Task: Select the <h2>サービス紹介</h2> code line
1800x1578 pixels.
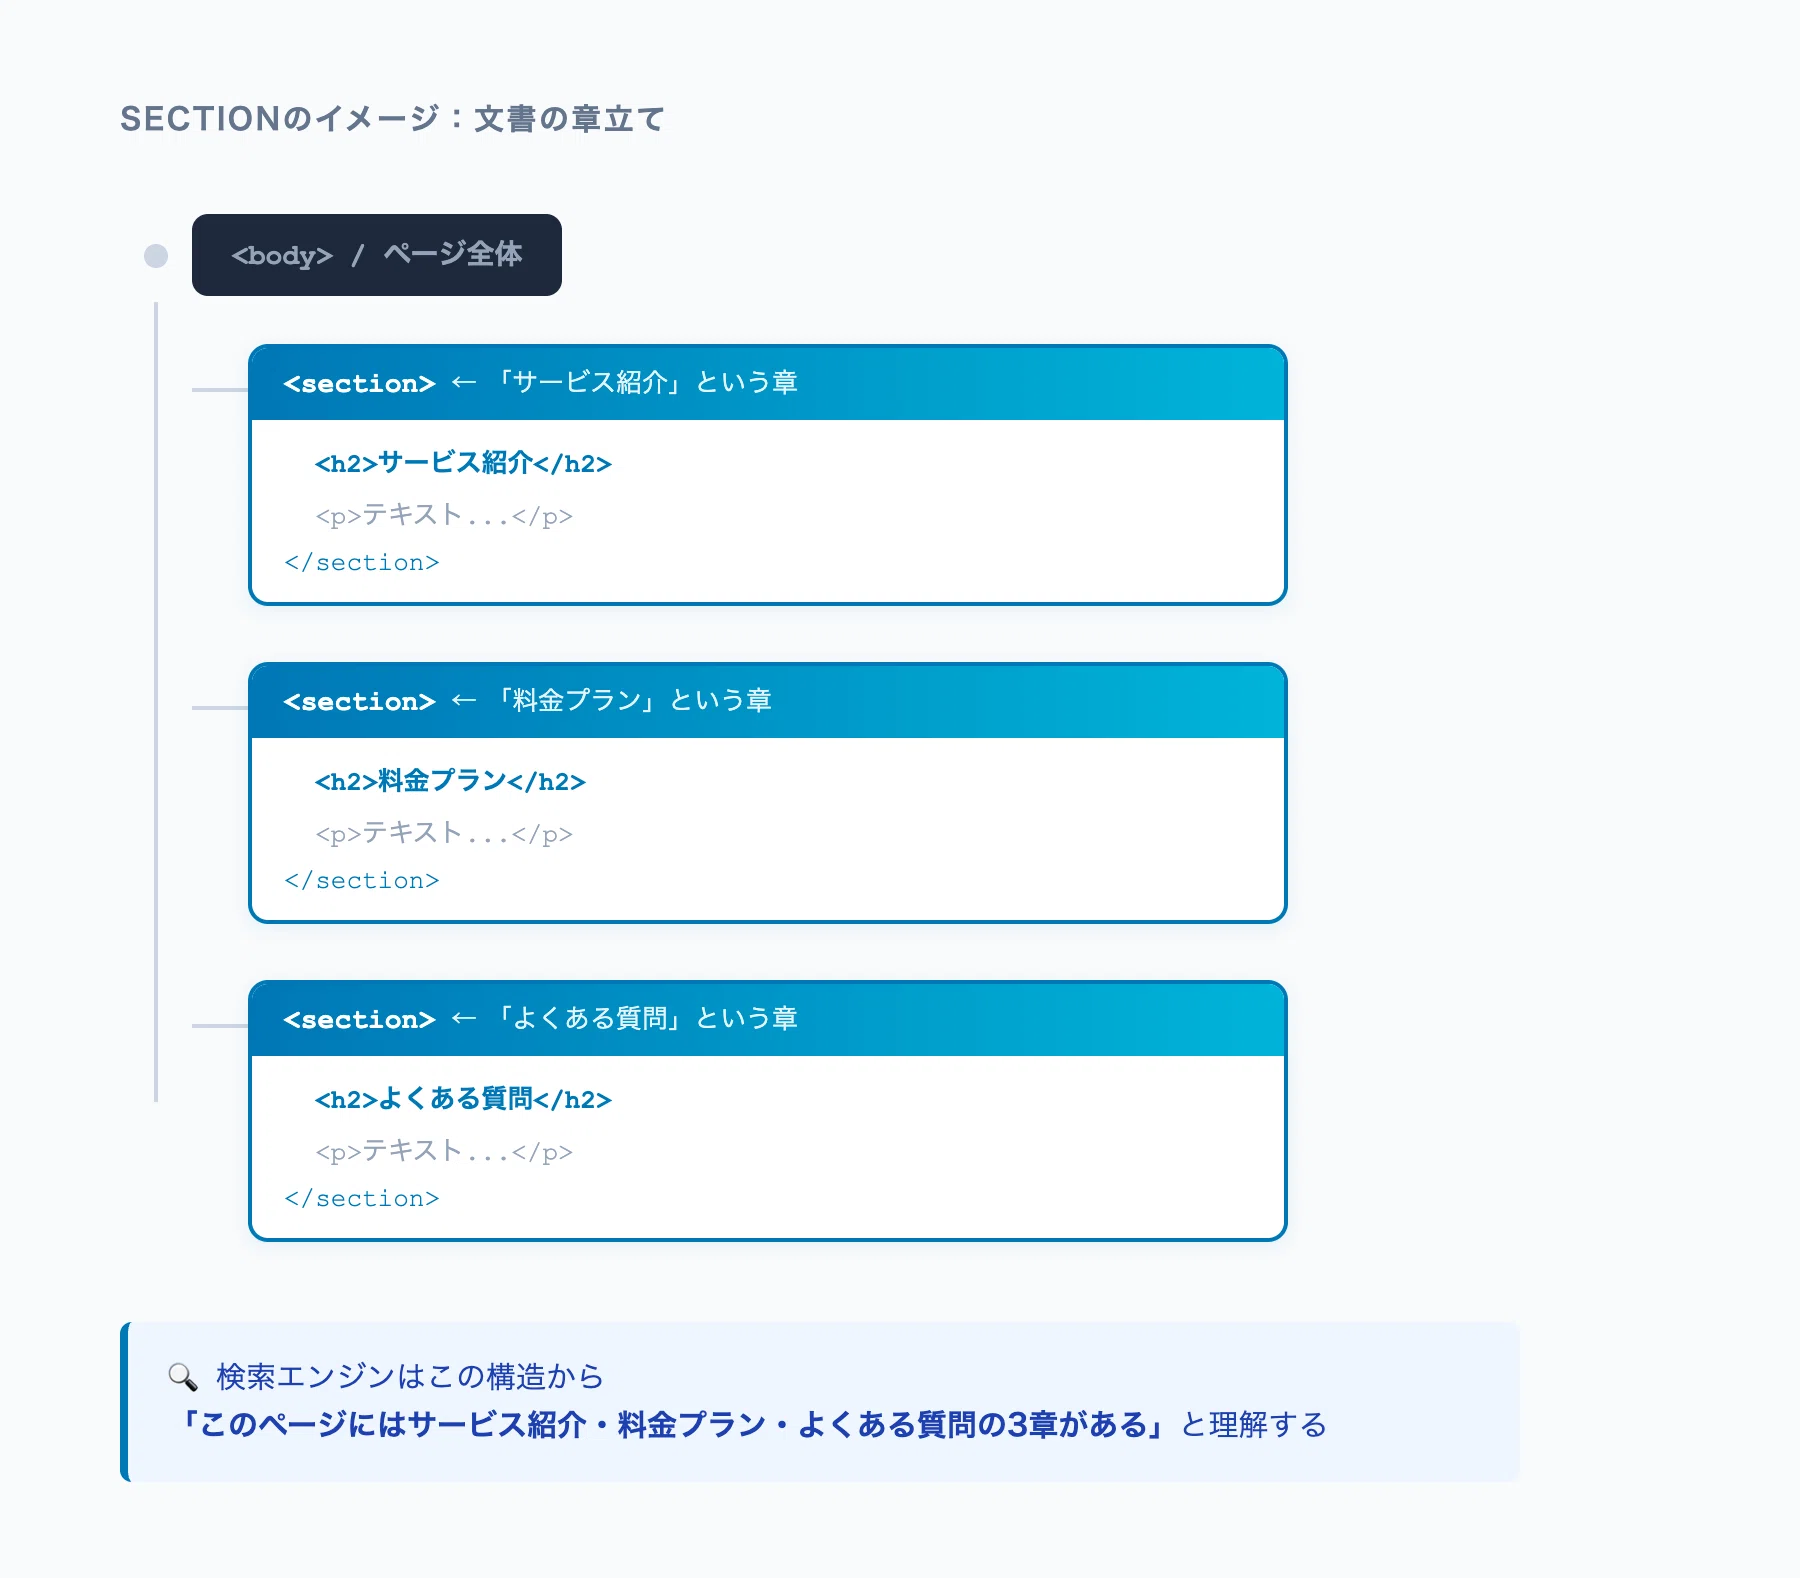Action: click(463, 463)
